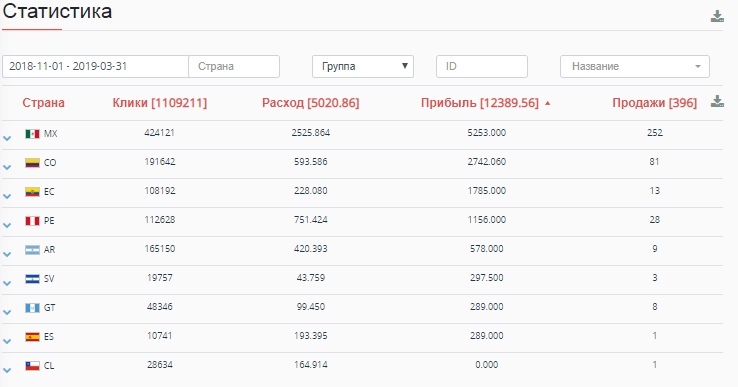Open the Название combo box

(634, 66)
